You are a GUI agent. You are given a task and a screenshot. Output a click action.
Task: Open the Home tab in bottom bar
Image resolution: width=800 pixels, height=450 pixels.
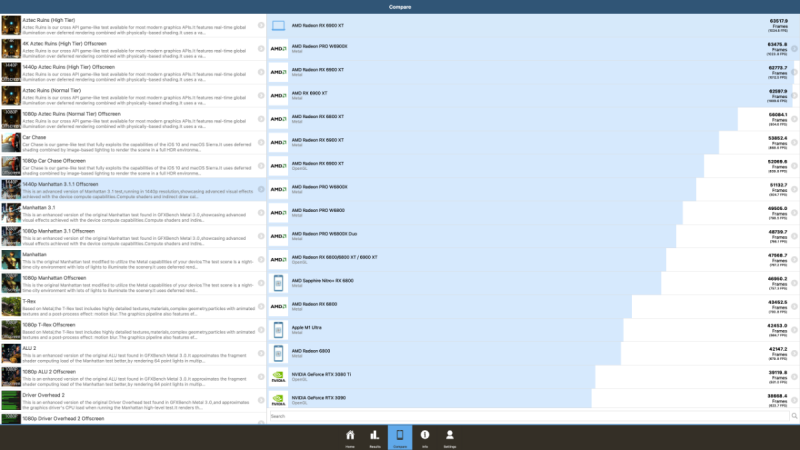(350, 438)
